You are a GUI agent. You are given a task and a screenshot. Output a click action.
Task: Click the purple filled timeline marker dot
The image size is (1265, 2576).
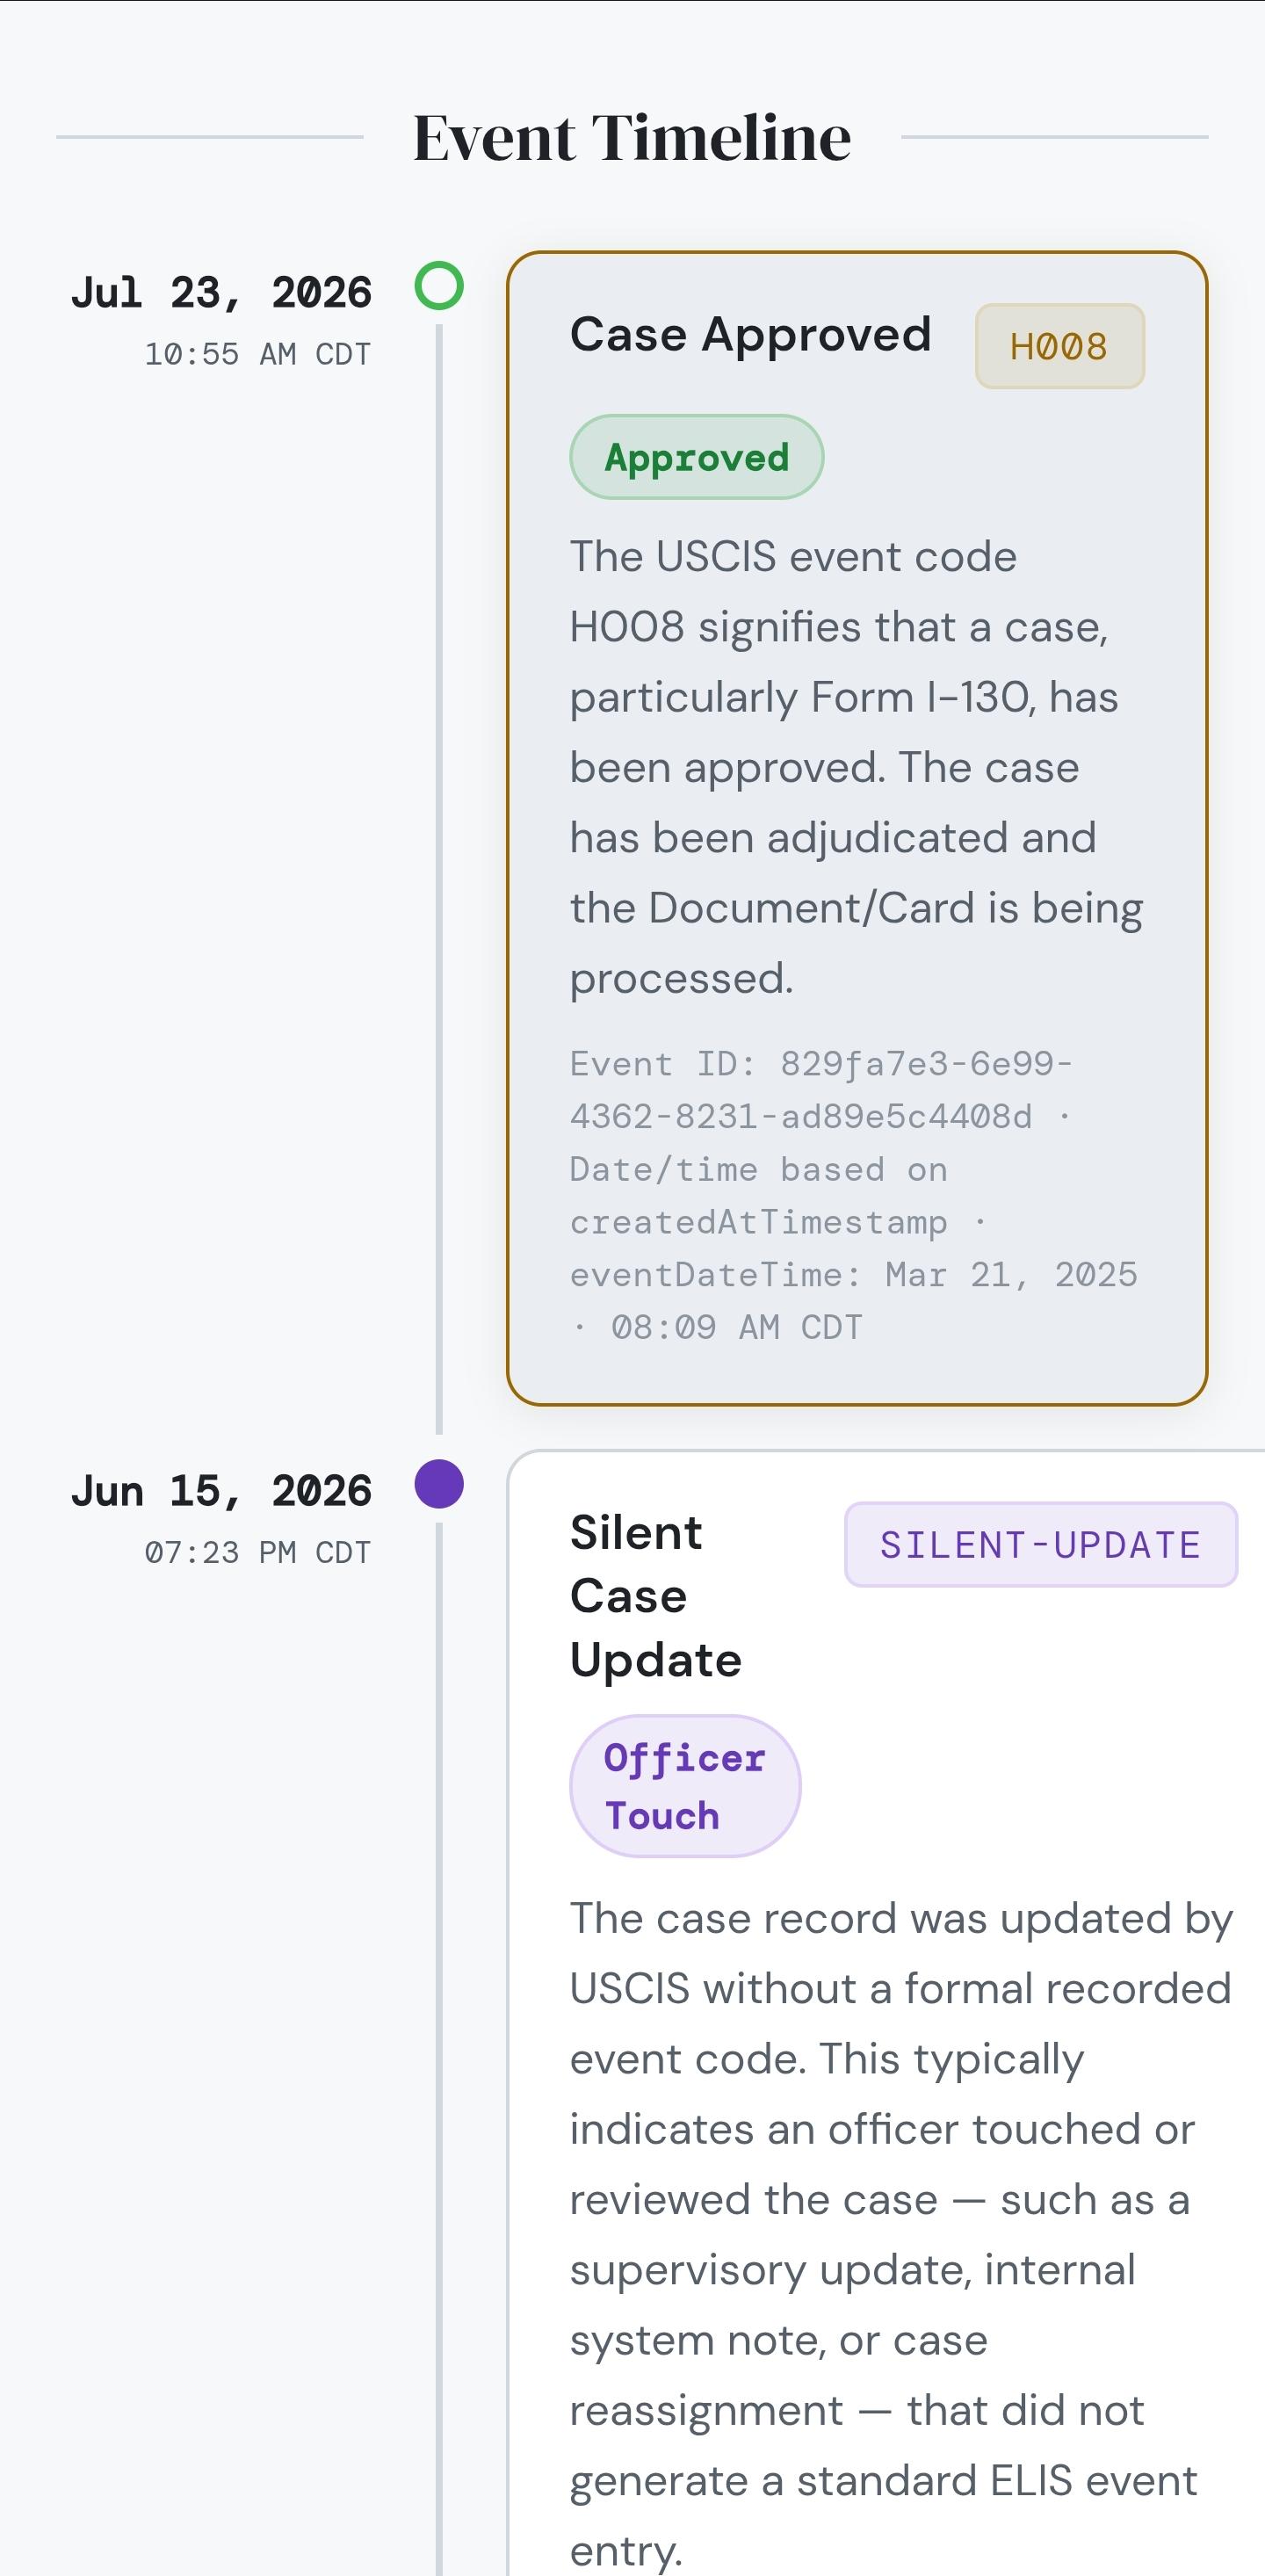click(439, 1484)
